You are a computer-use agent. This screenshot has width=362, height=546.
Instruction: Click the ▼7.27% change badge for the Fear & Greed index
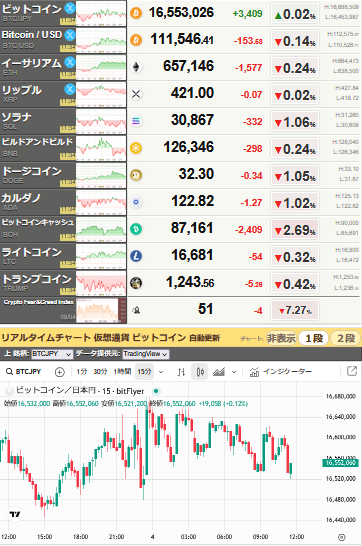pos(295,310)
